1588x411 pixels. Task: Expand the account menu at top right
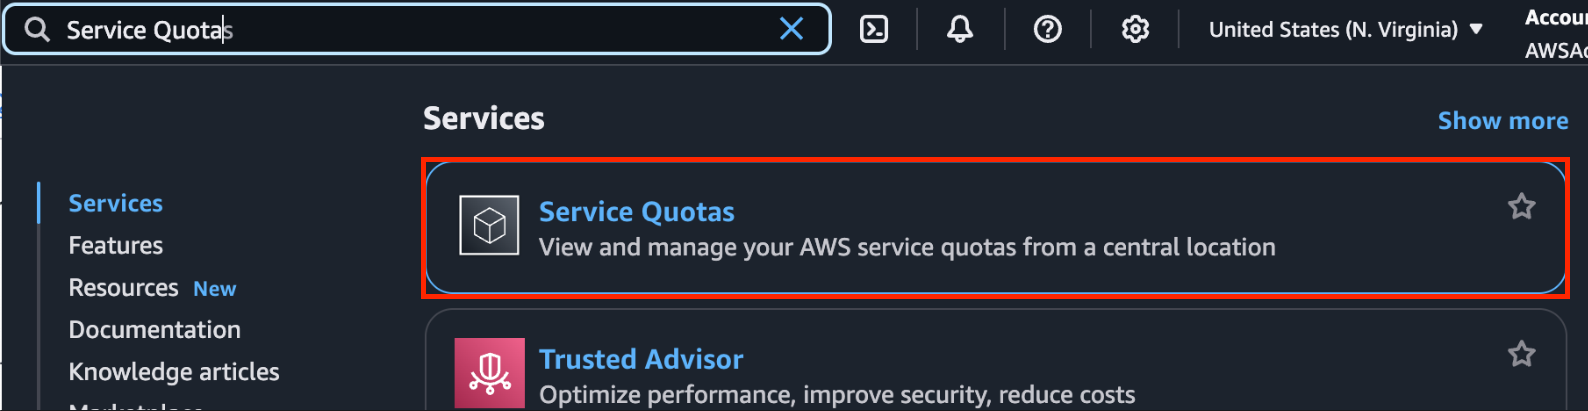coord(1556,33)
